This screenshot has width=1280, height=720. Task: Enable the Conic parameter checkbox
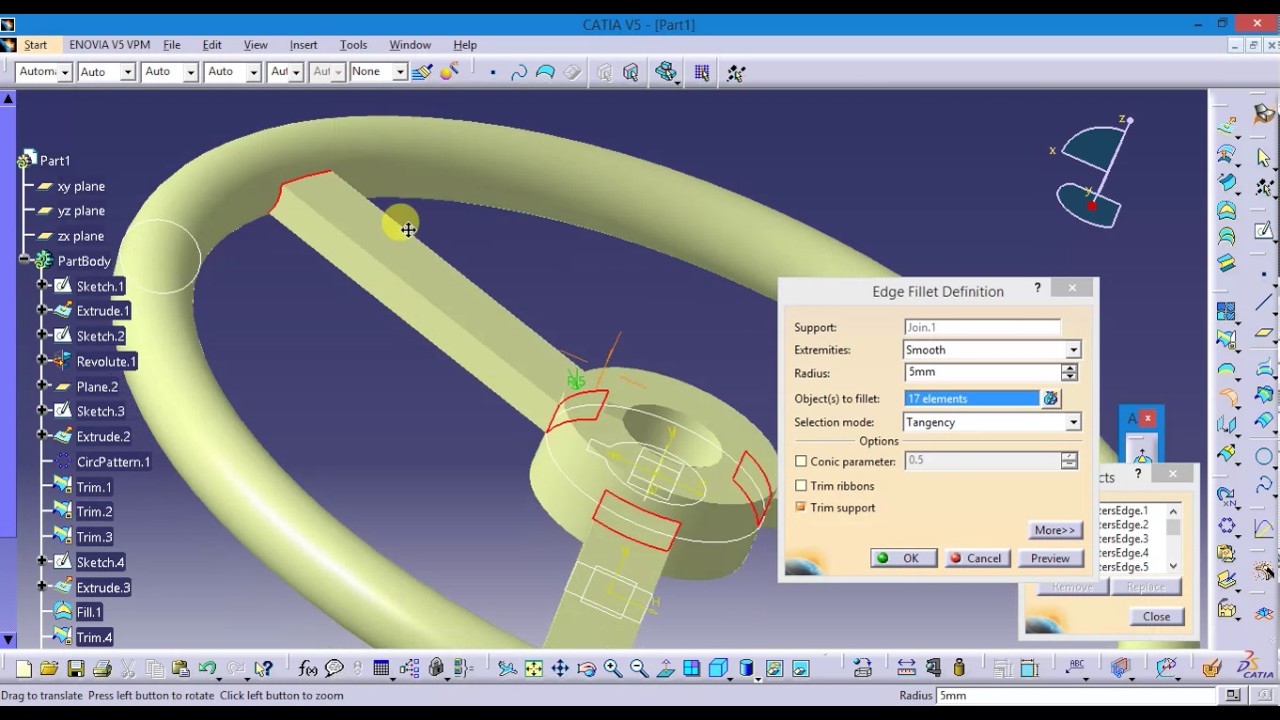point(801,462)
